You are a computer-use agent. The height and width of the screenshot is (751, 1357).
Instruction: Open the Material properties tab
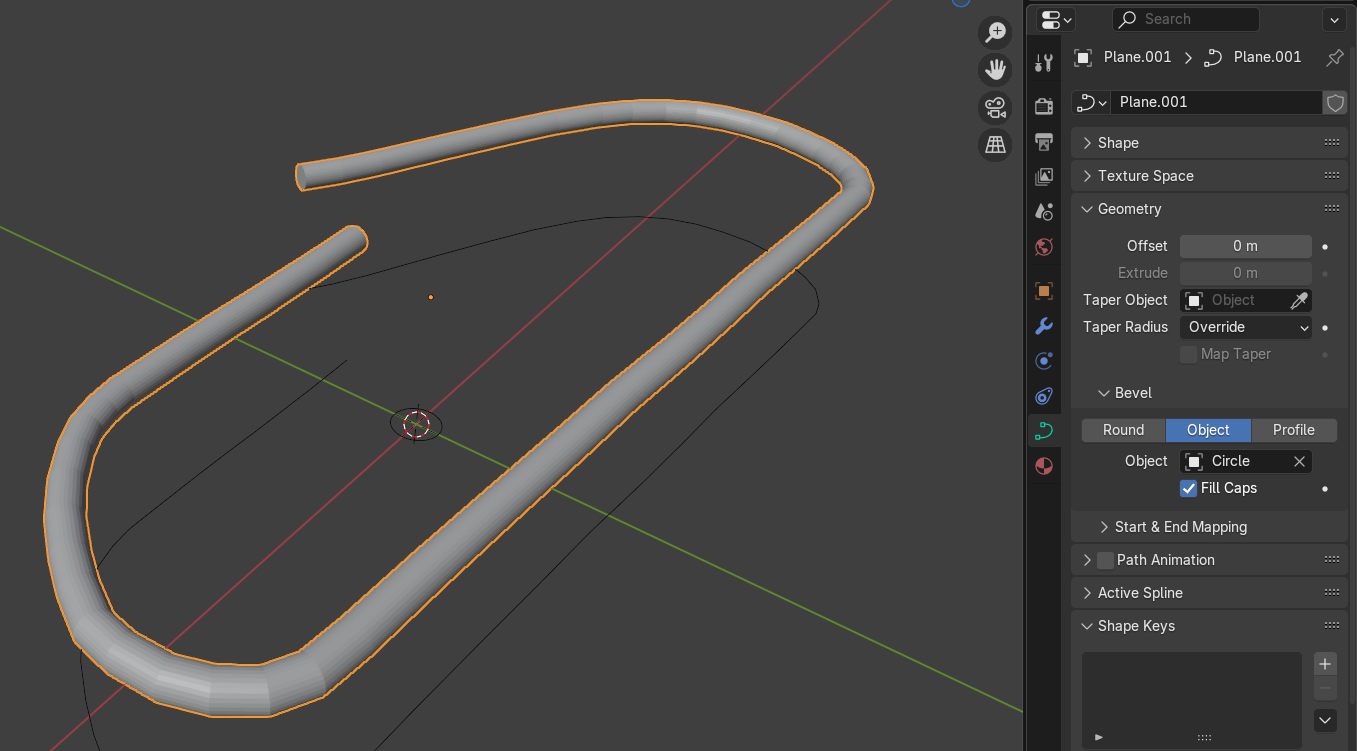pos(1044,466)
